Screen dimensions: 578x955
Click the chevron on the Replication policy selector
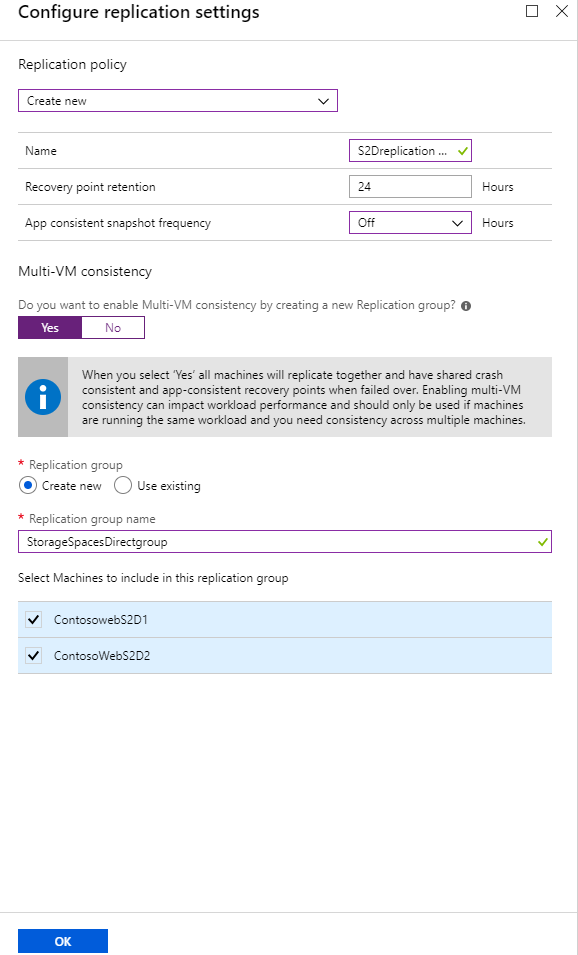(323, 100)
